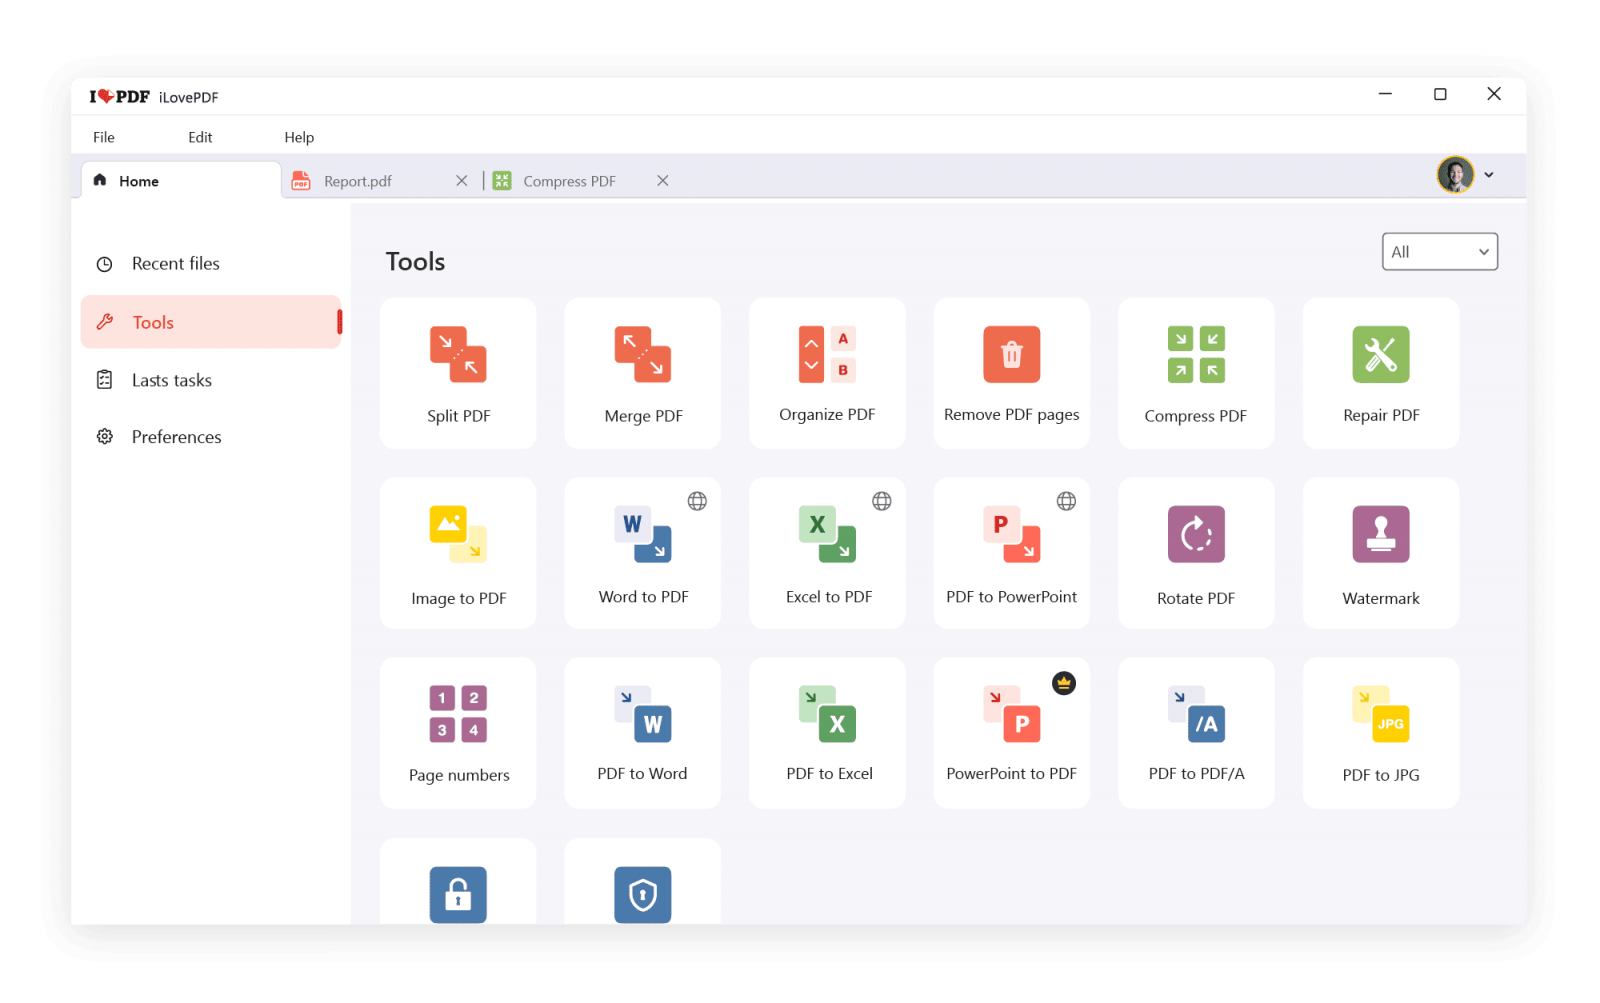Open the Split PDF tool
Viewport: 1600px width, 1003px height.
coord(458,373)
